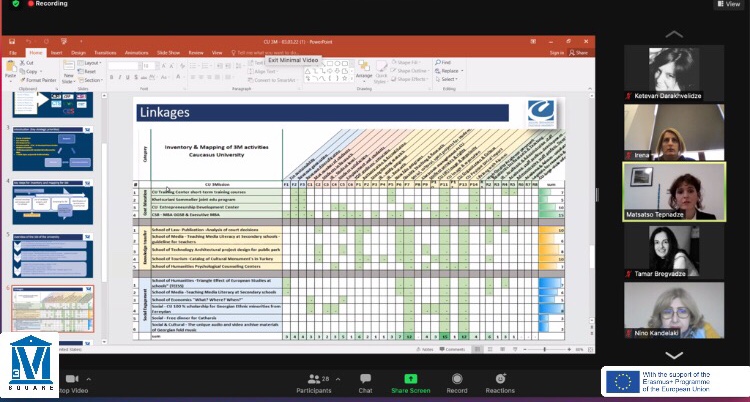This screenshot has width=750, height=402.
Task: Open the Layout dropdown
Action: (90, 63)
